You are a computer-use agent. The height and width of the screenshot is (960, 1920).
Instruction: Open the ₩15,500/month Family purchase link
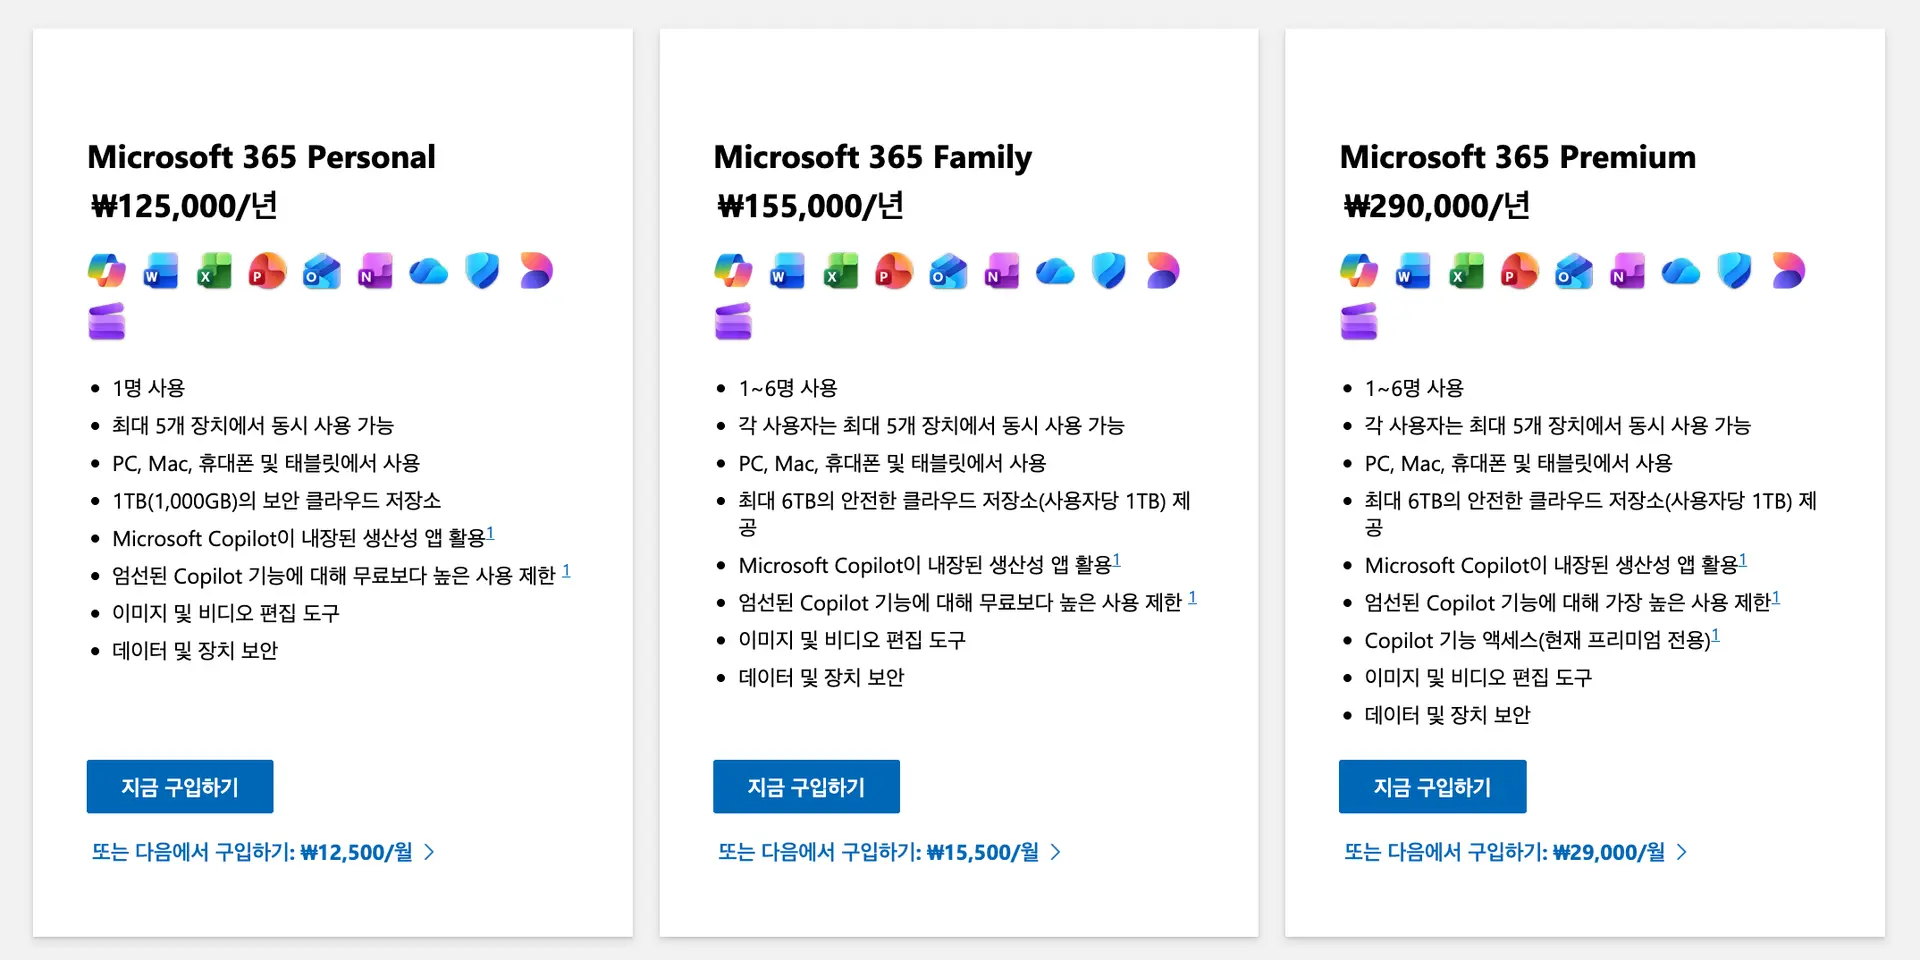click(x=889, y=852)
